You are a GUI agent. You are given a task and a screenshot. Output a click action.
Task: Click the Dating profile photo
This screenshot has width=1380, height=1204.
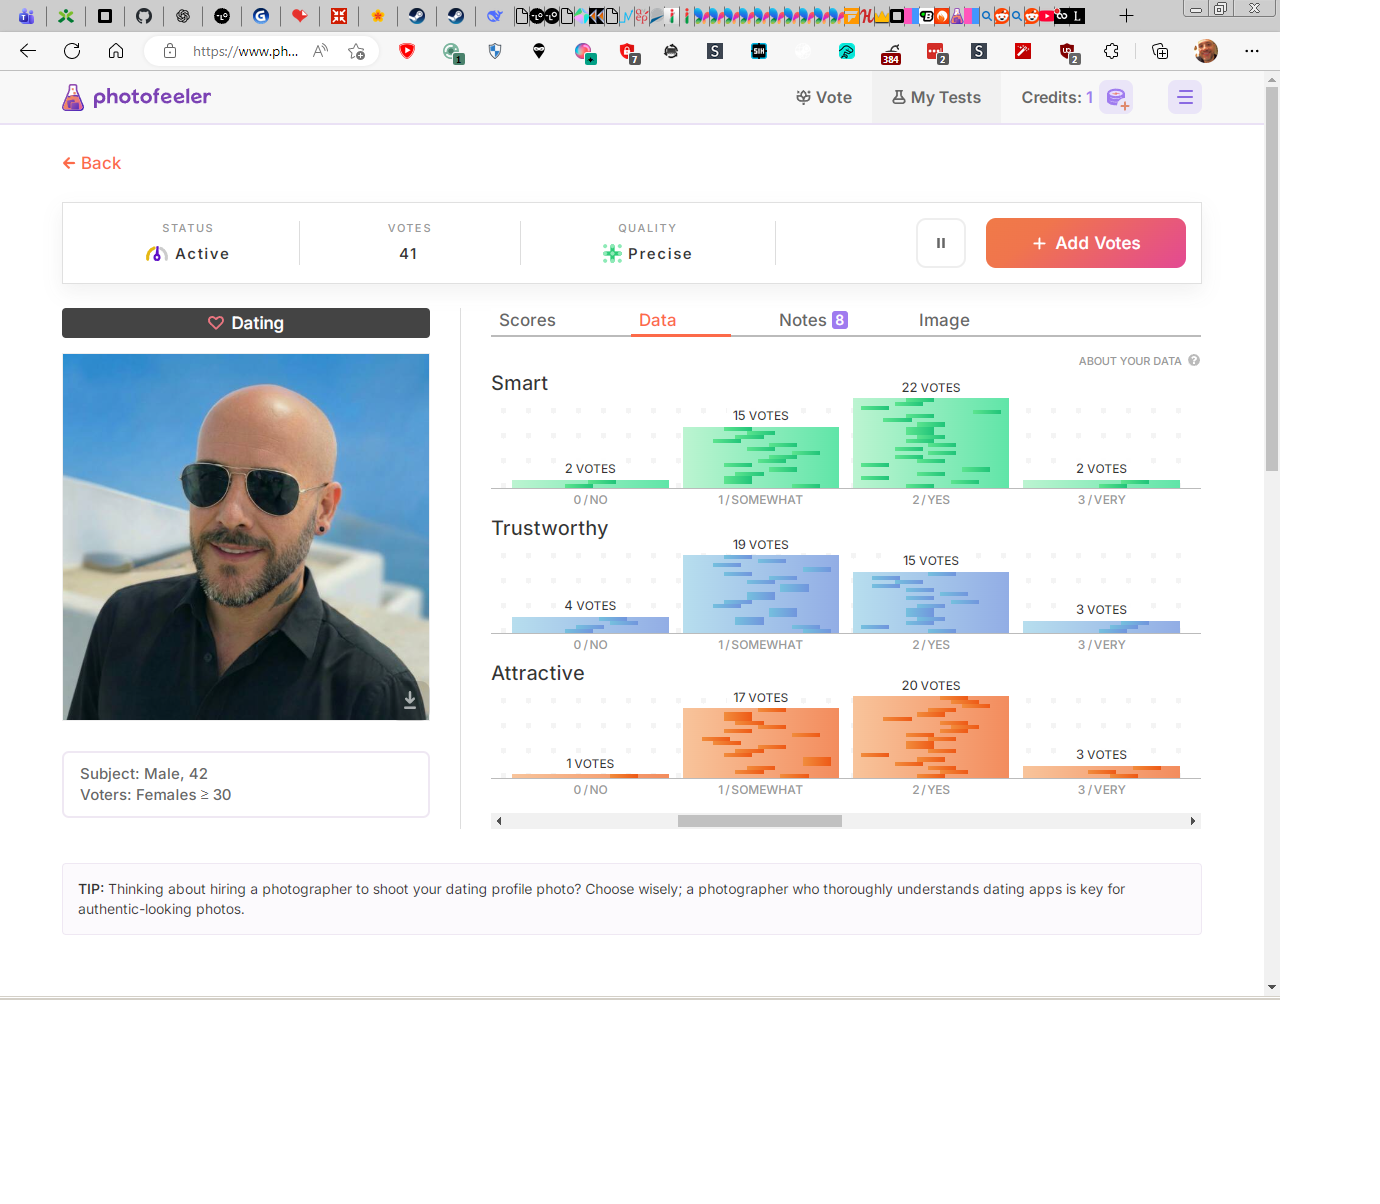(x=246, y=536)
